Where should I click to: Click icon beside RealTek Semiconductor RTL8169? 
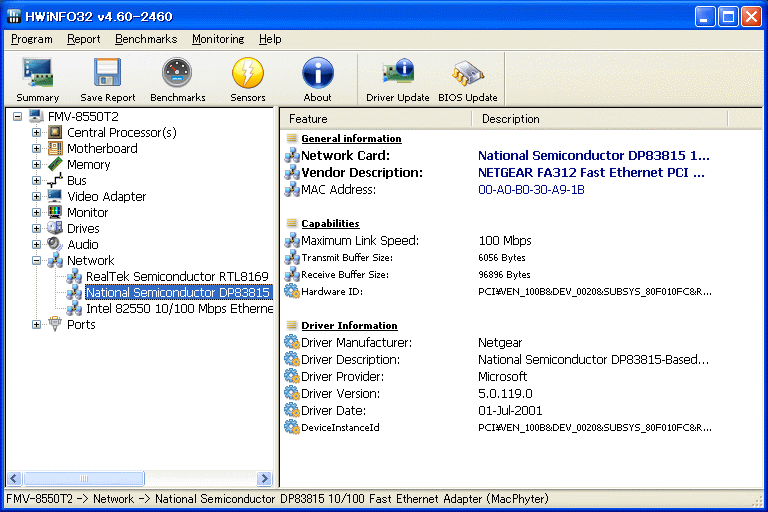(x=74, y=276)
